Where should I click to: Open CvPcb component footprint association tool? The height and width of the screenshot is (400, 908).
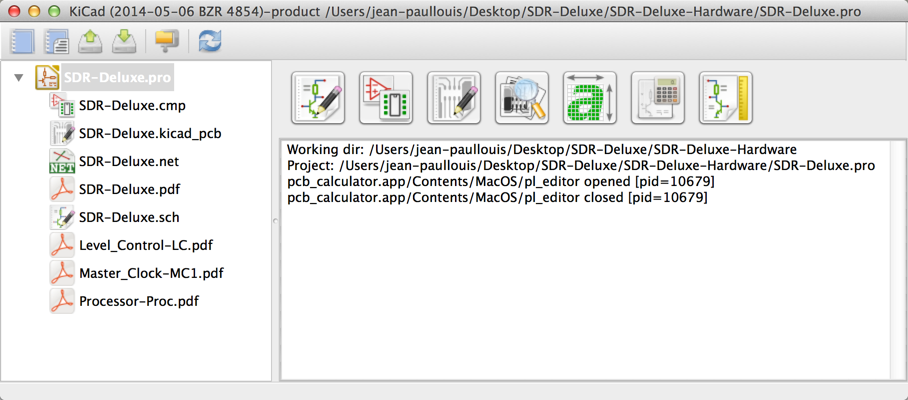pos(386,98)
